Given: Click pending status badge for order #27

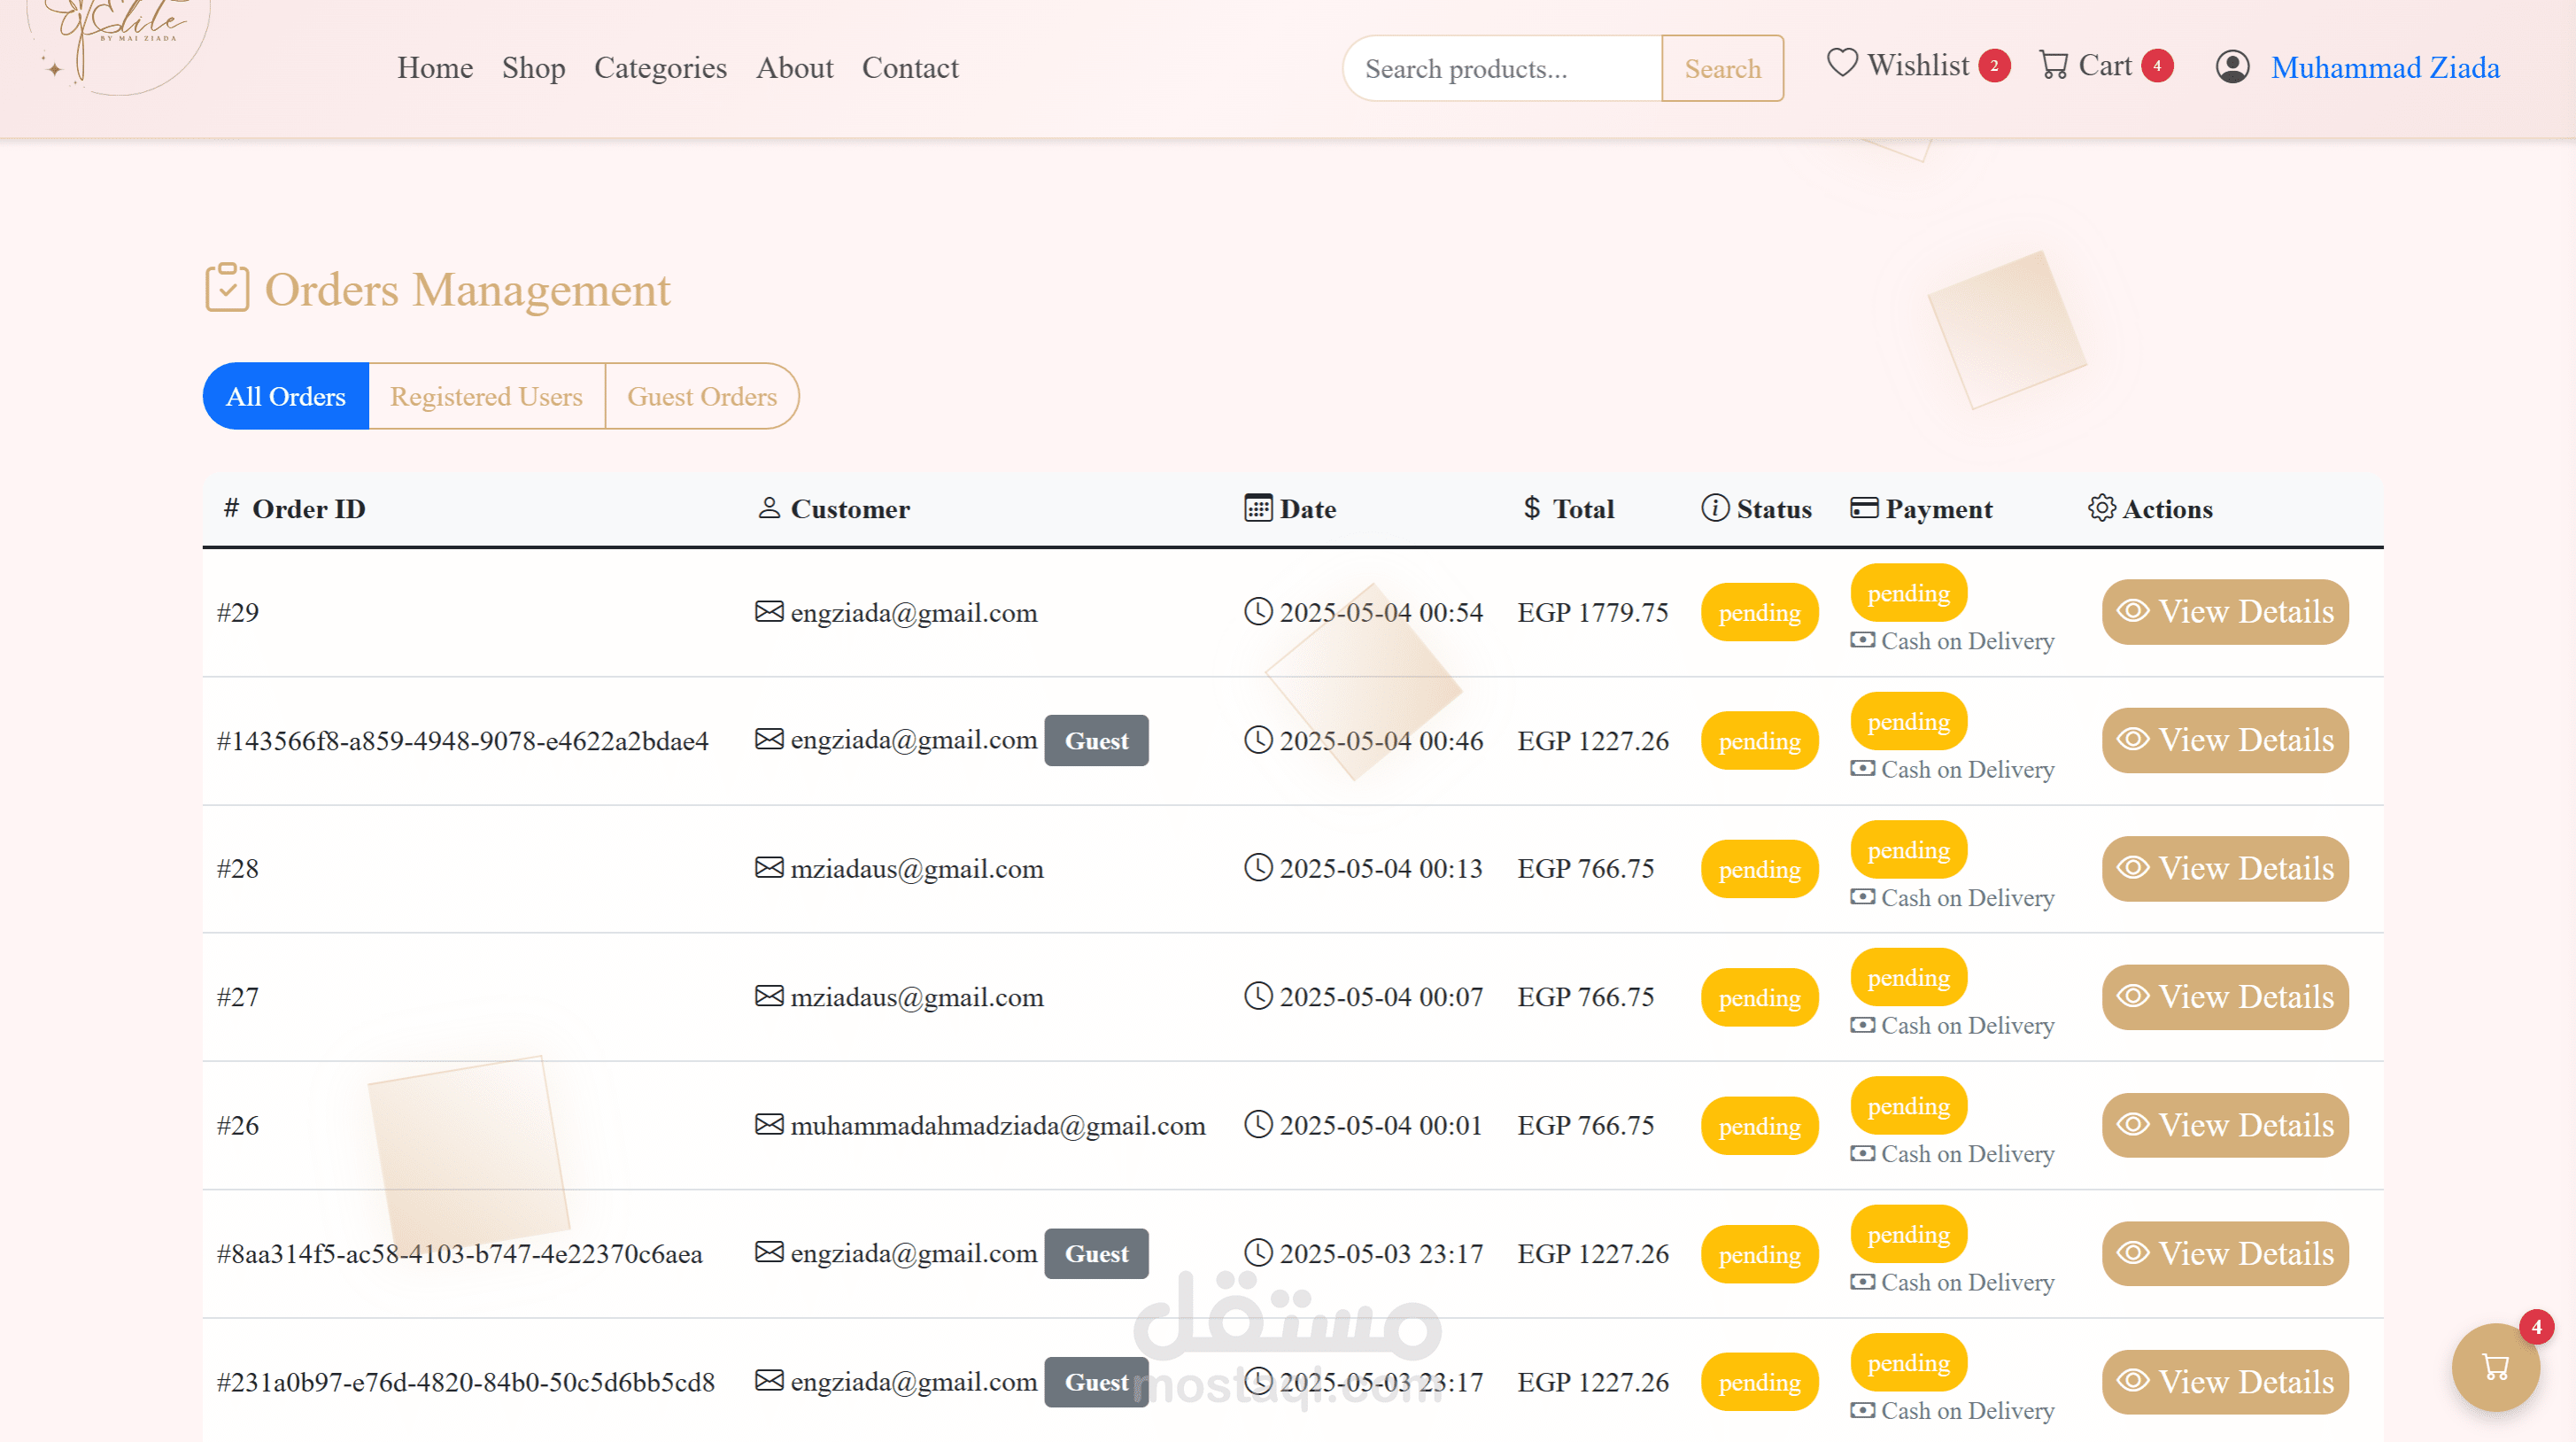Looking at the screenshot, I should pyautogui.click(x=1759, y=997).
